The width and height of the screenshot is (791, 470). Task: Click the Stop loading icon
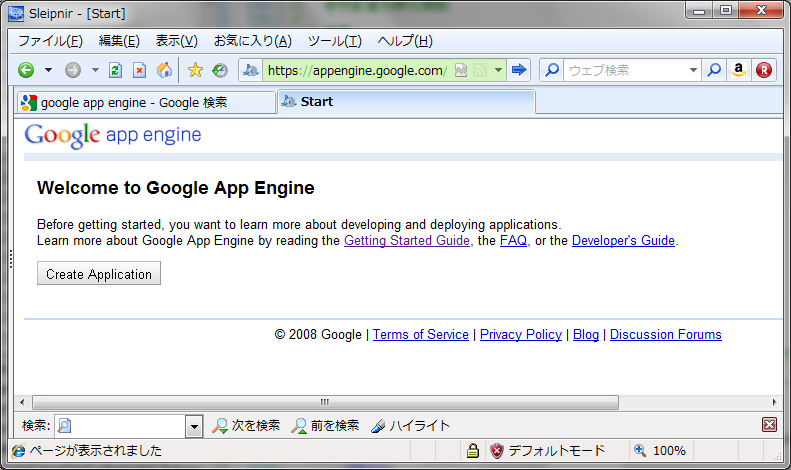140,70
